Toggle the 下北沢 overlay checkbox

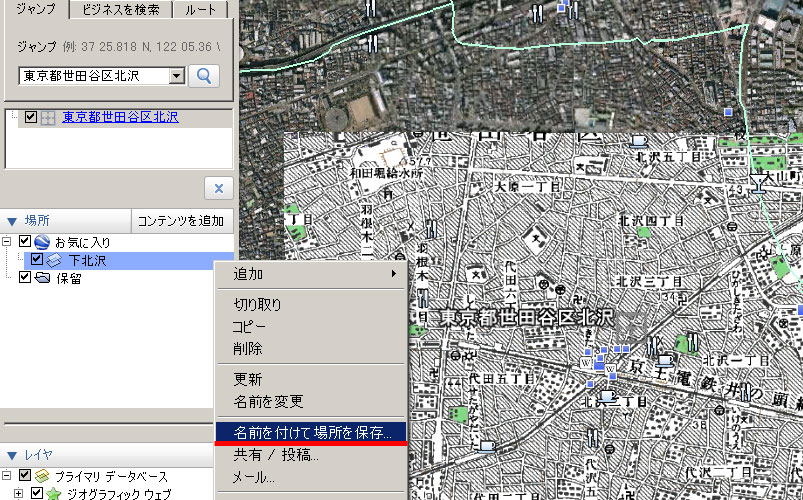pyautogui.click(x=36, y=259)
